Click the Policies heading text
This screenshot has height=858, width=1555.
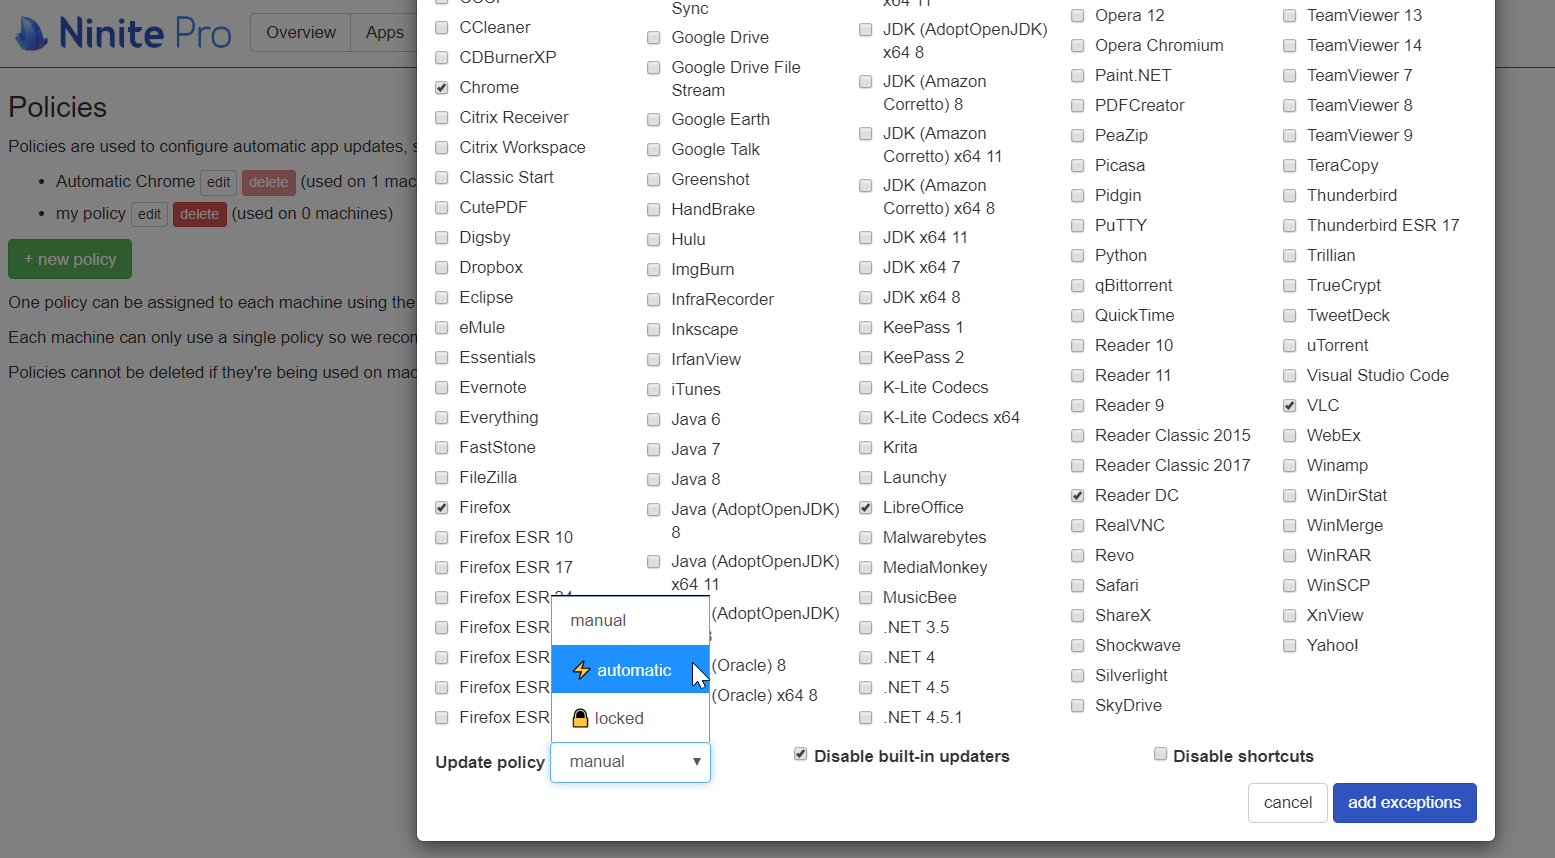tap(57, 107)
